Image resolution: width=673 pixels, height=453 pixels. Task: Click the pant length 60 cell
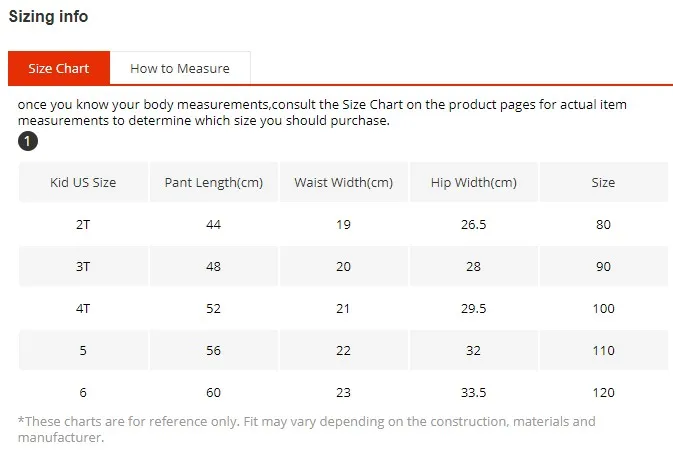tap(214, 392)
